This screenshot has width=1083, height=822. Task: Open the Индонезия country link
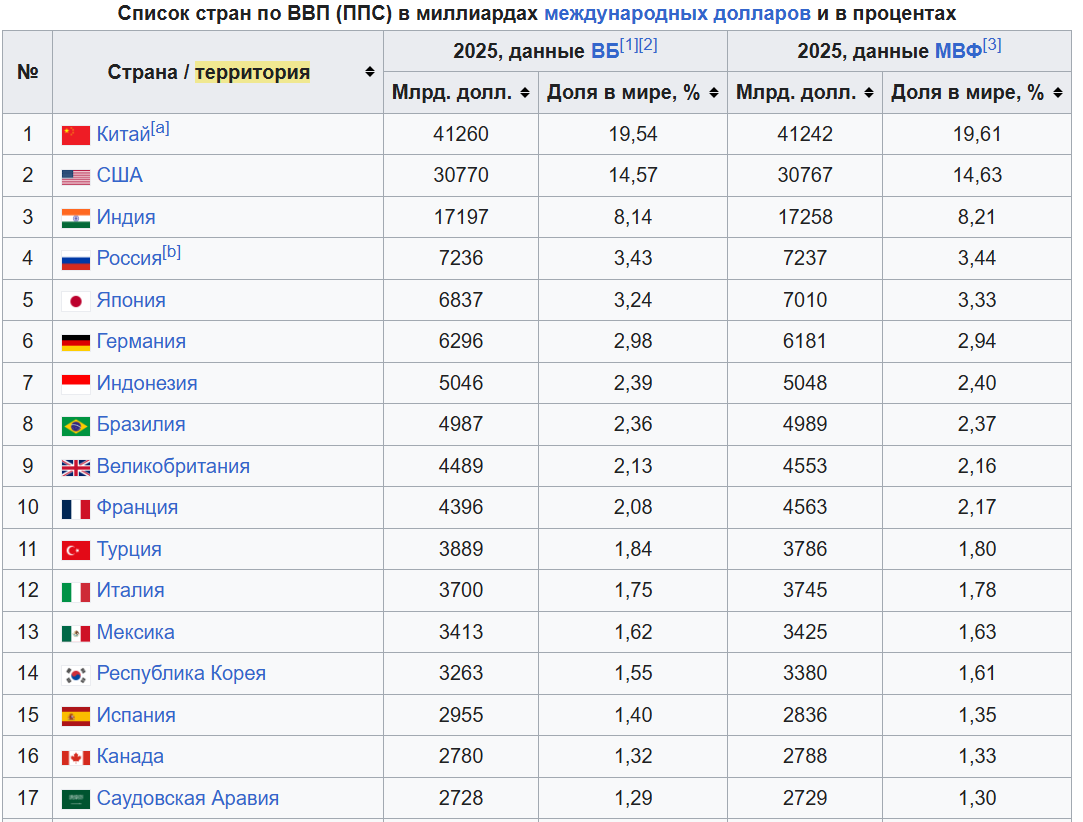pos(147,383)
